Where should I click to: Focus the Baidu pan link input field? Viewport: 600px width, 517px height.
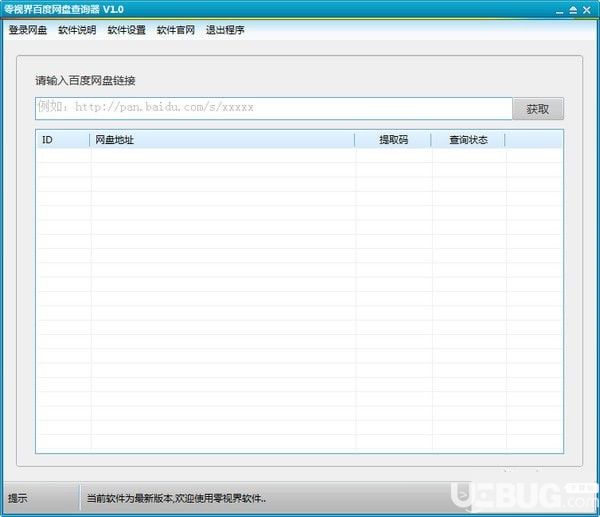pyautogui.click(x=274, y=108)
